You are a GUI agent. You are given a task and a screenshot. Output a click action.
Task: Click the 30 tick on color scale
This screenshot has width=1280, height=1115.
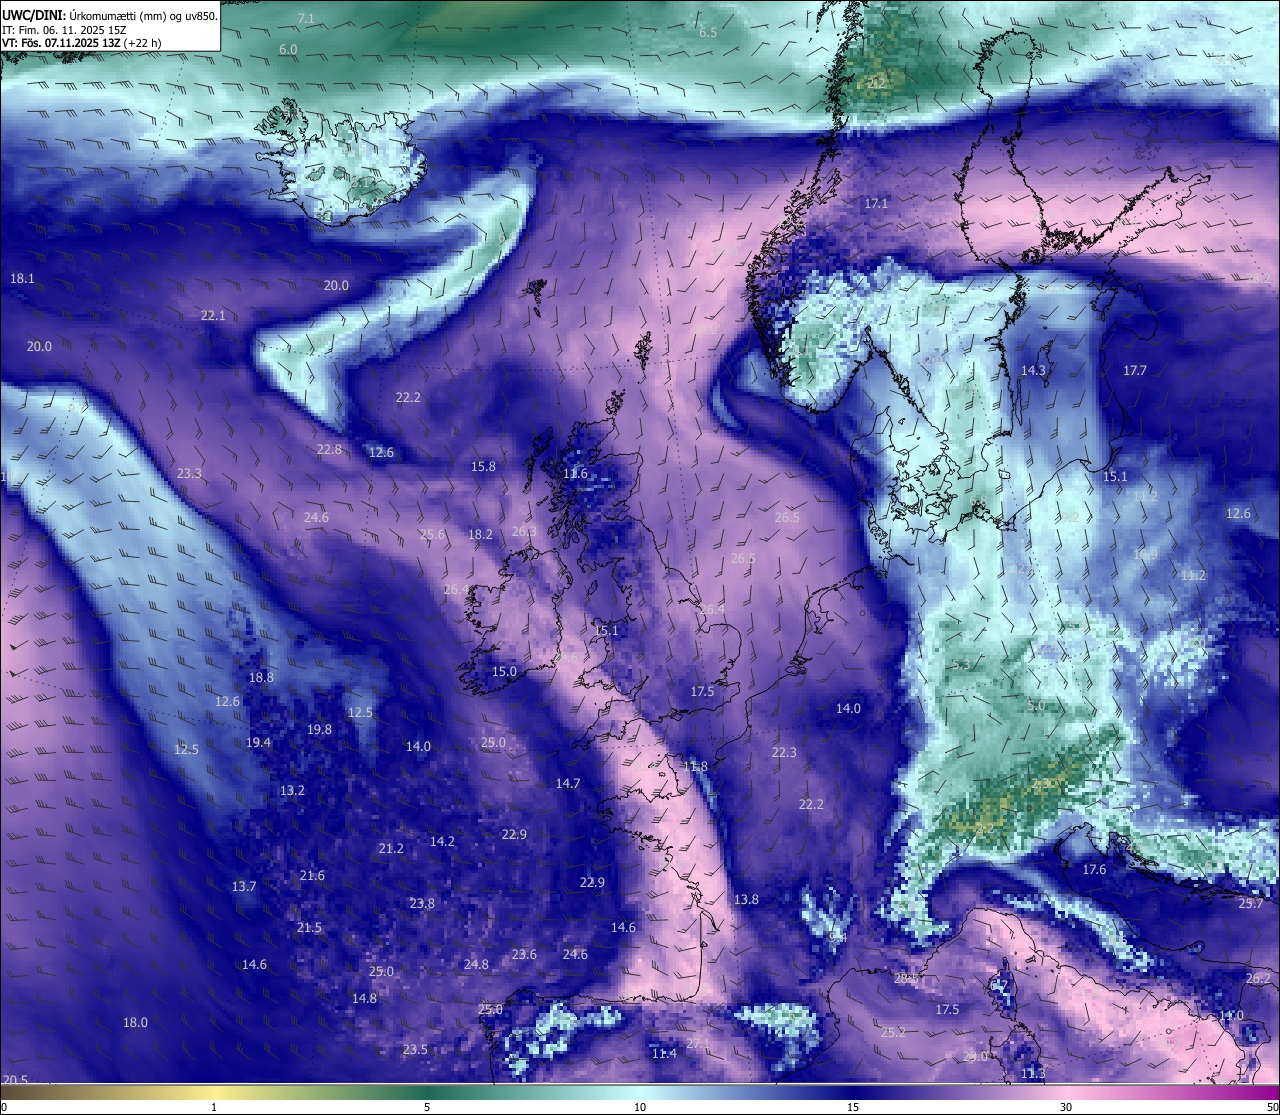1066,1107
